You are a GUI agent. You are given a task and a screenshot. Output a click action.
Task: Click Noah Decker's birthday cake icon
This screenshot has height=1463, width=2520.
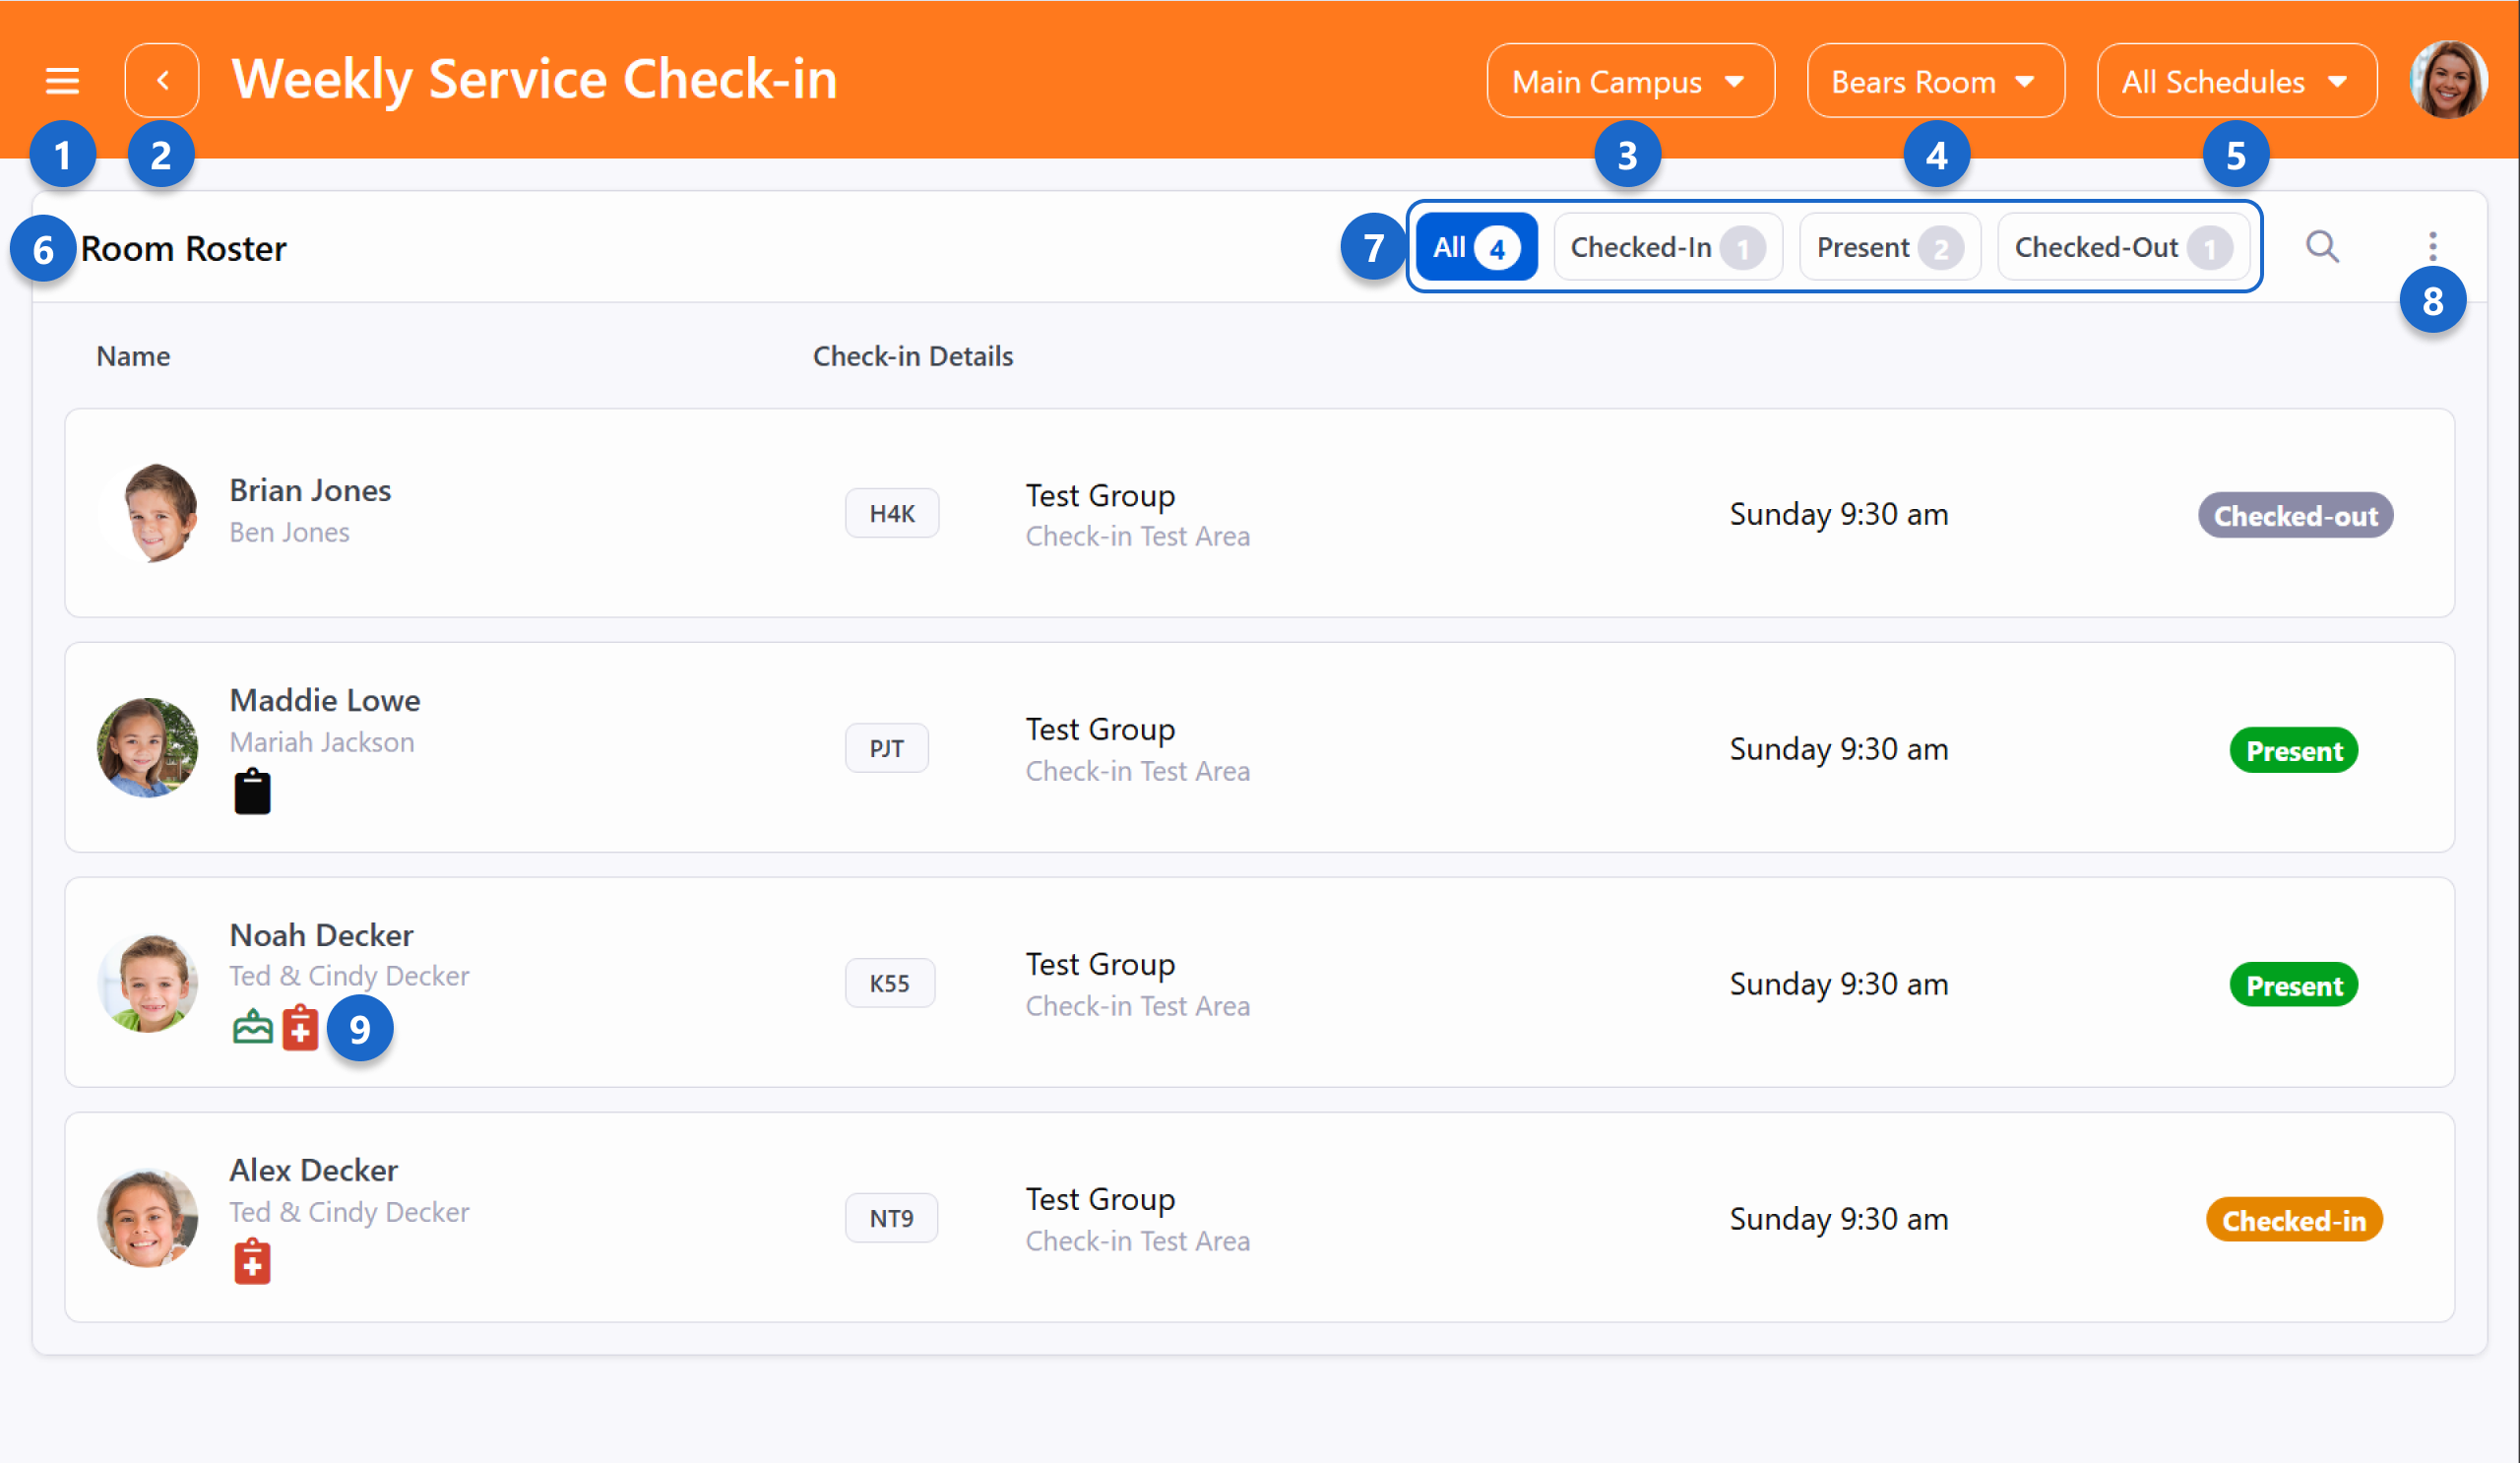(252, 1027)
